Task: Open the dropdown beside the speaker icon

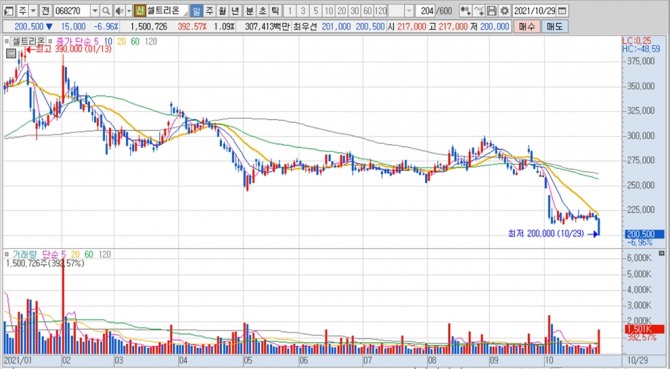Action: click(x=129, y=11)
